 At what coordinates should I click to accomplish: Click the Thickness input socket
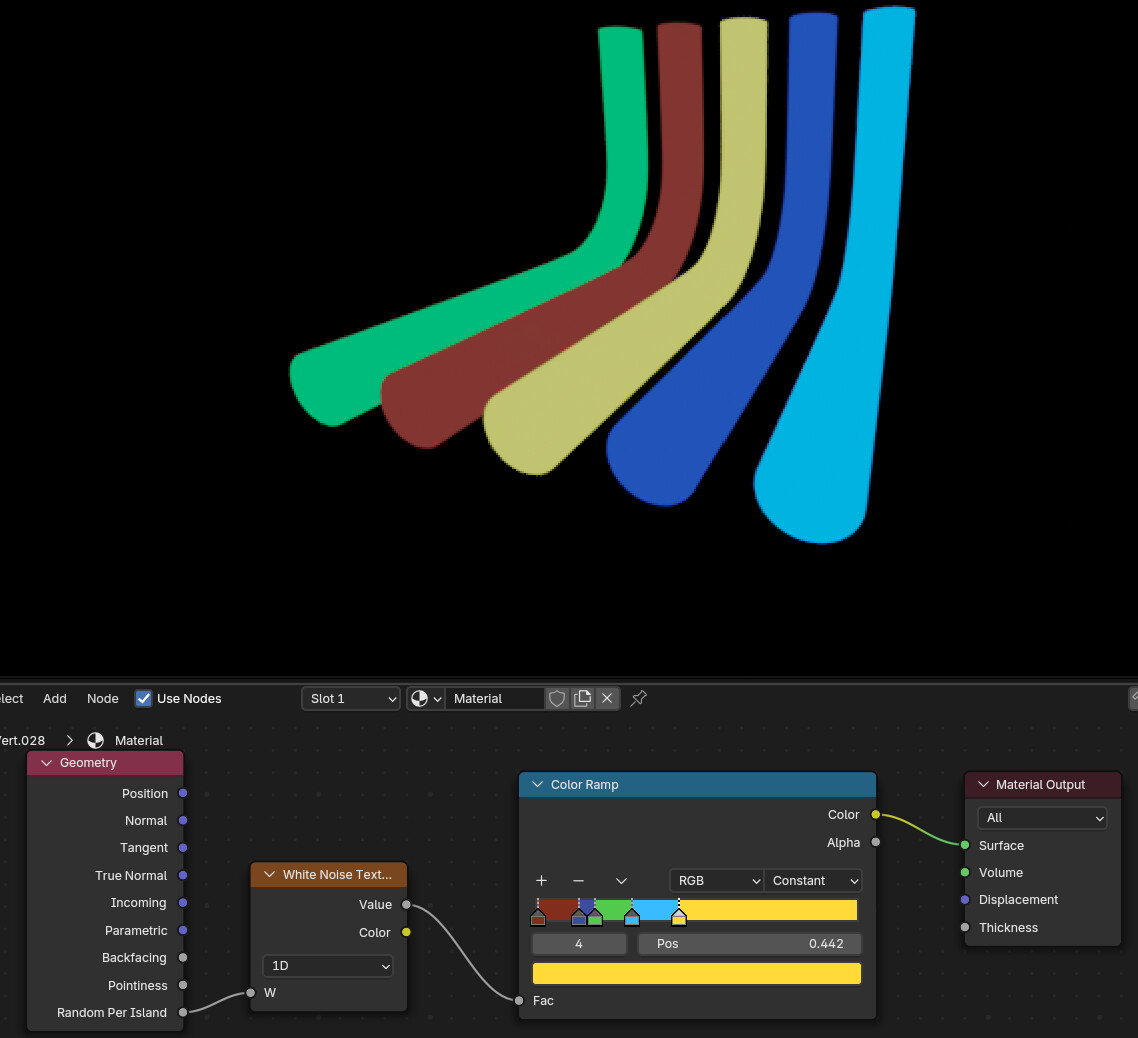pyautogui.click(x=965, y=927)
